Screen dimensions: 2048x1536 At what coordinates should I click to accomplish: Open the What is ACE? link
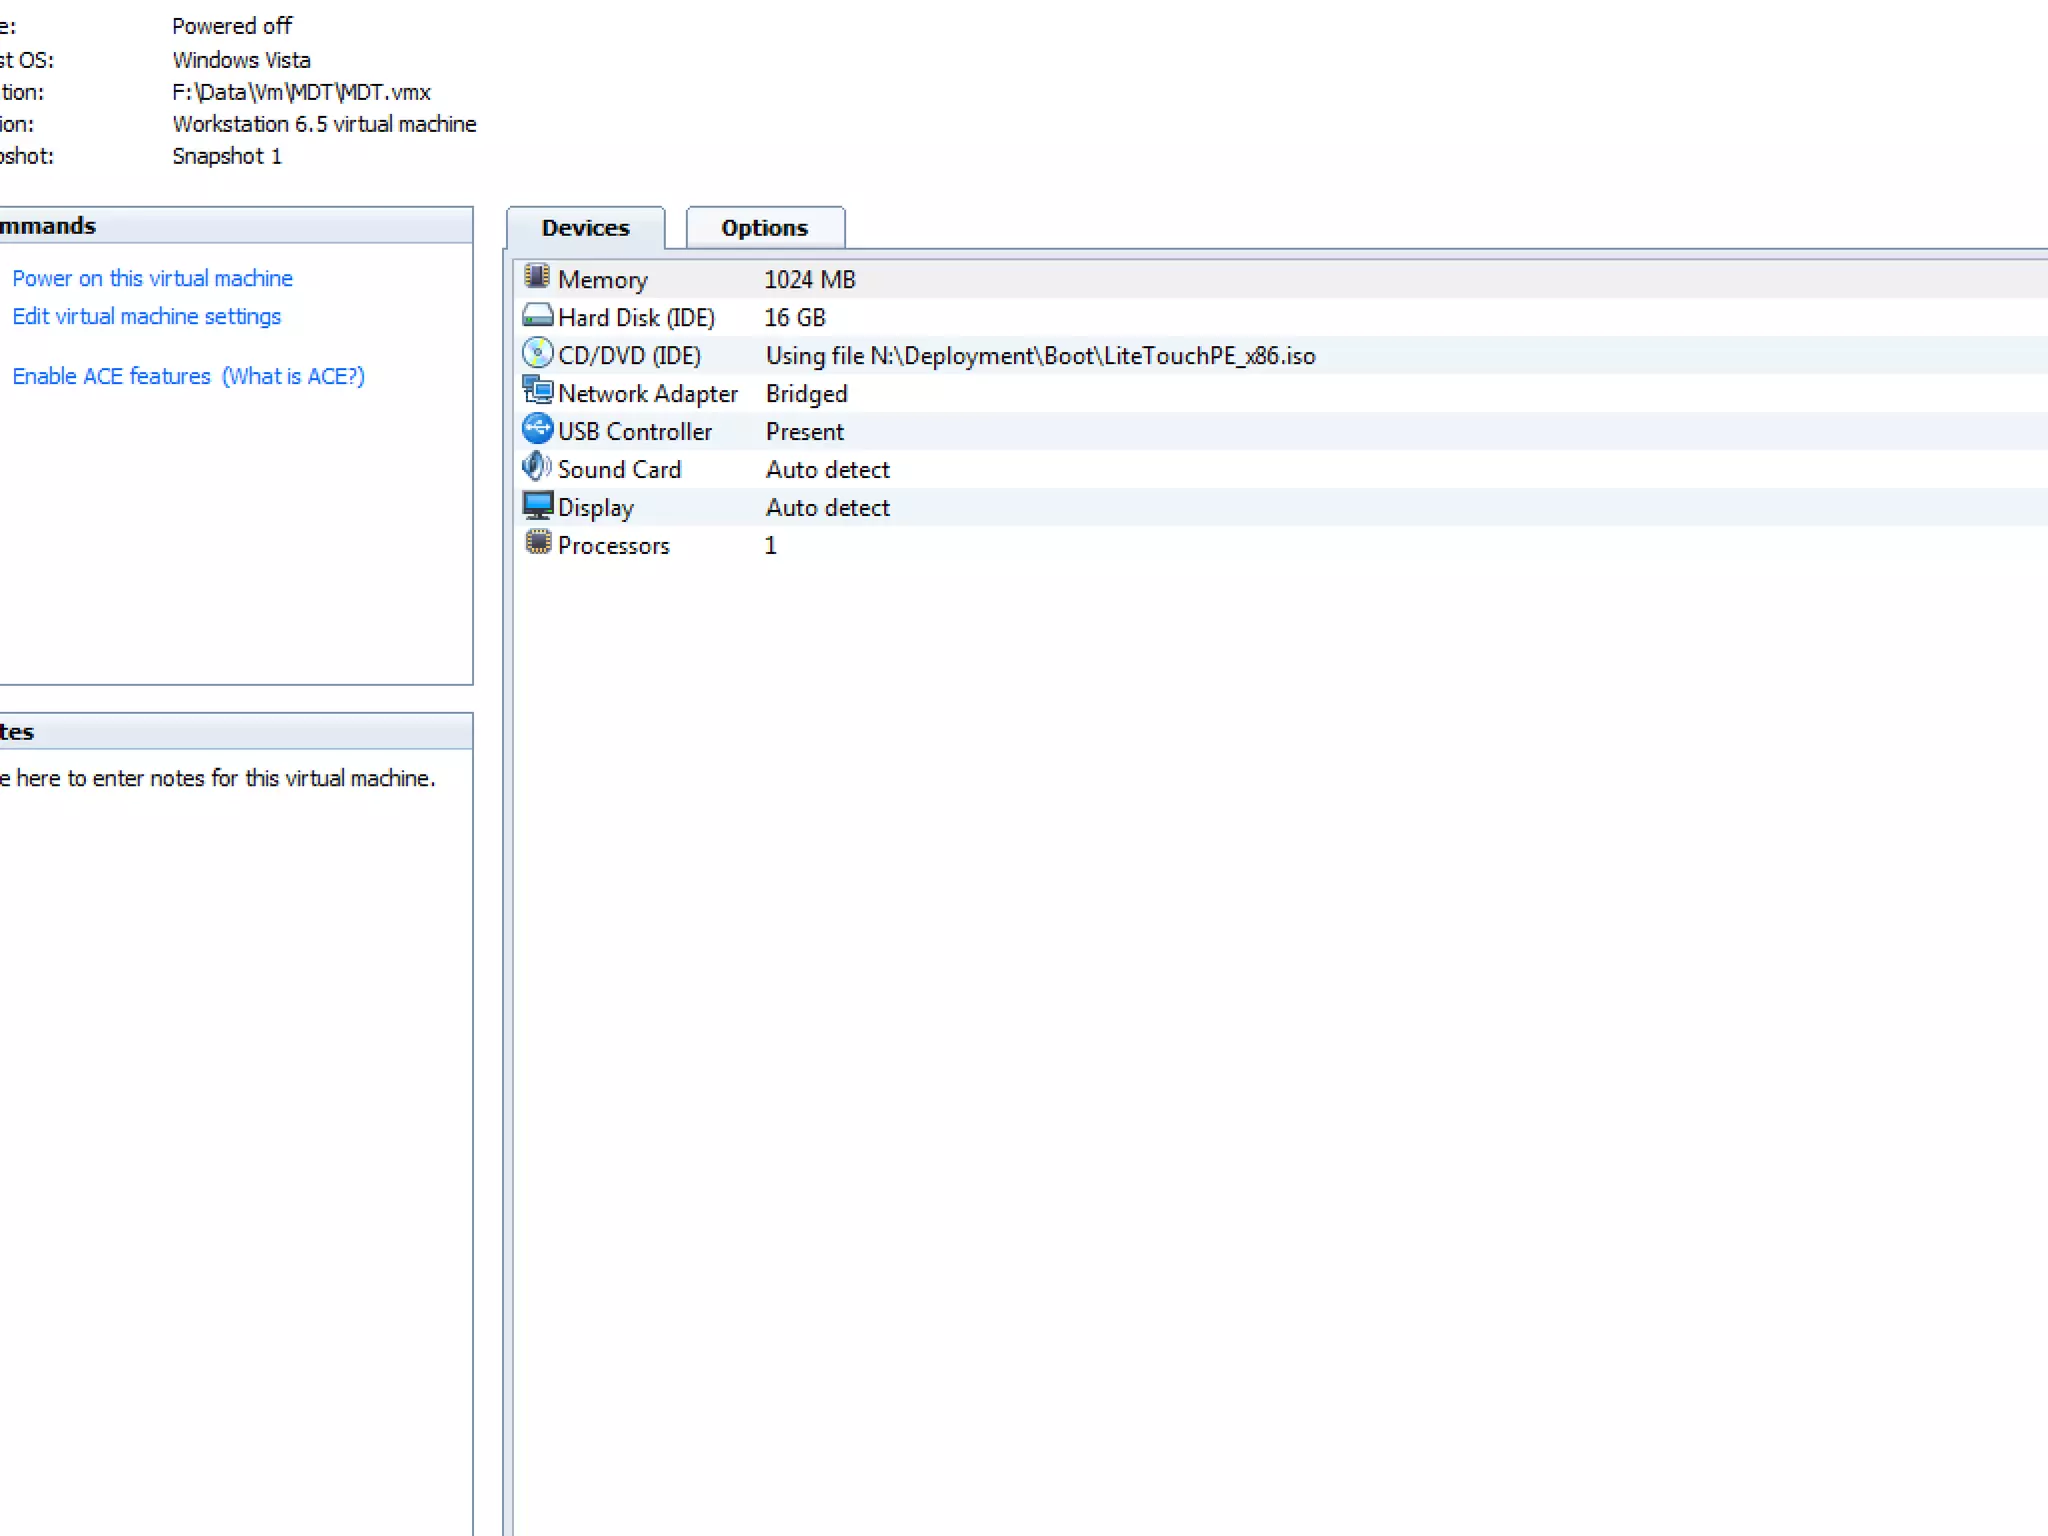pos(293,376)
